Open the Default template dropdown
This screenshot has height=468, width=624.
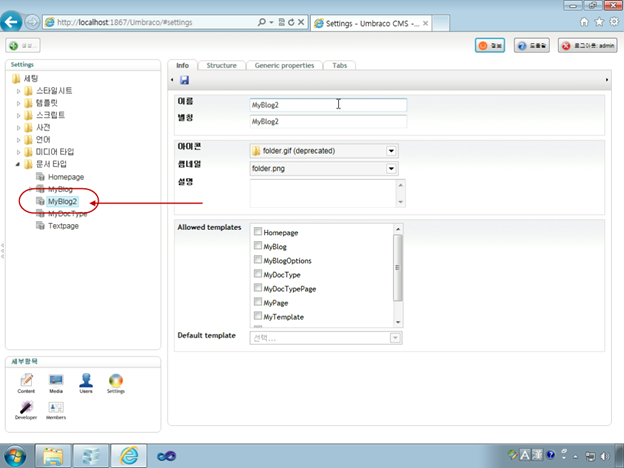(x=395, y=338)
